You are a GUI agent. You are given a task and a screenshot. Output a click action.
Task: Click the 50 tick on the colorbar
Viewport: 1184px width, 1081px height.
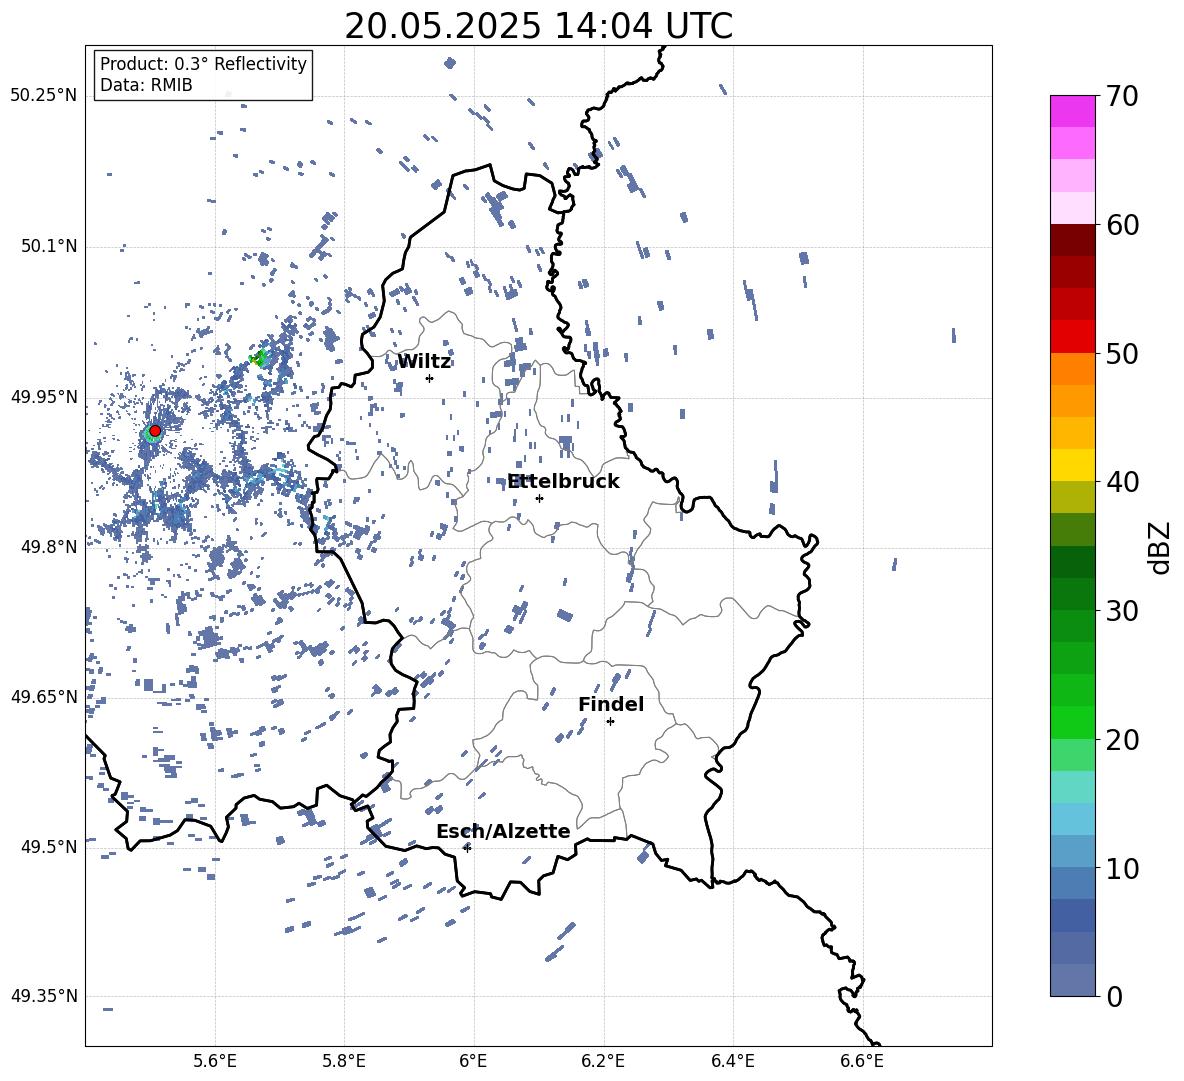[1122, 353]
